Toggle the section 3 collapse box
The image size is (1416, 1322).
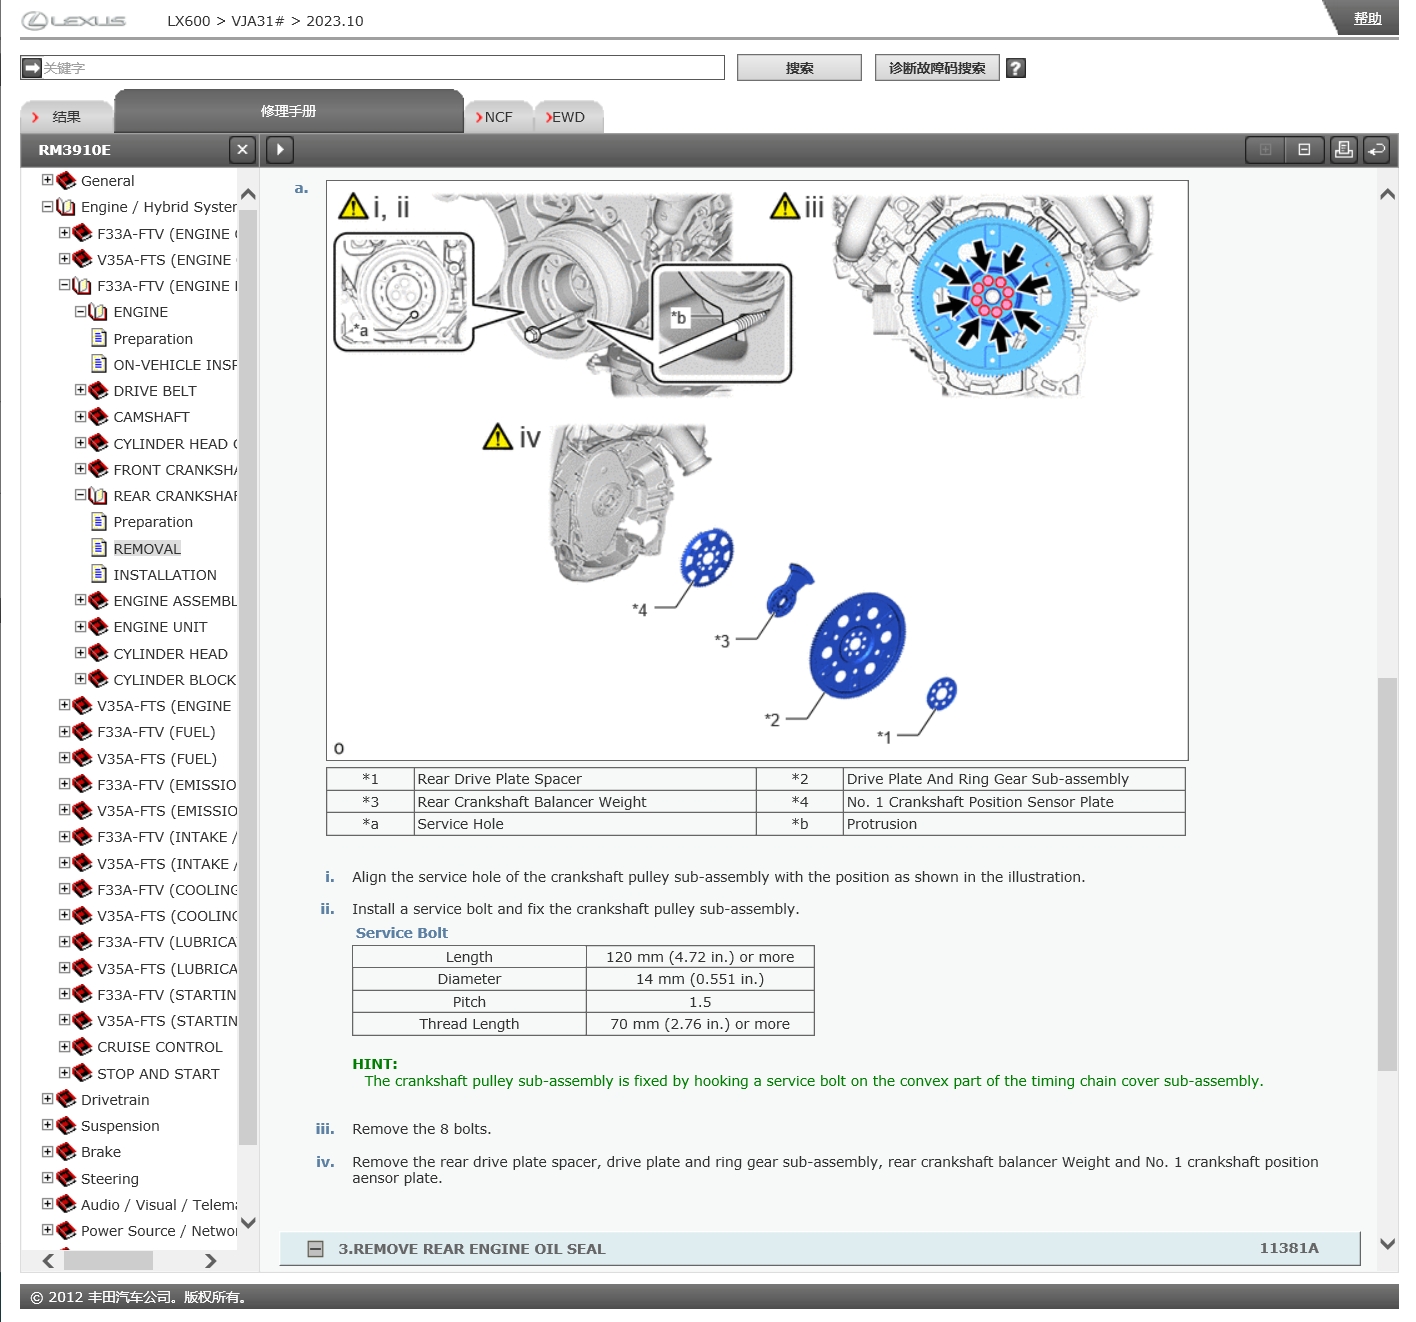[x=316, y=1249]
